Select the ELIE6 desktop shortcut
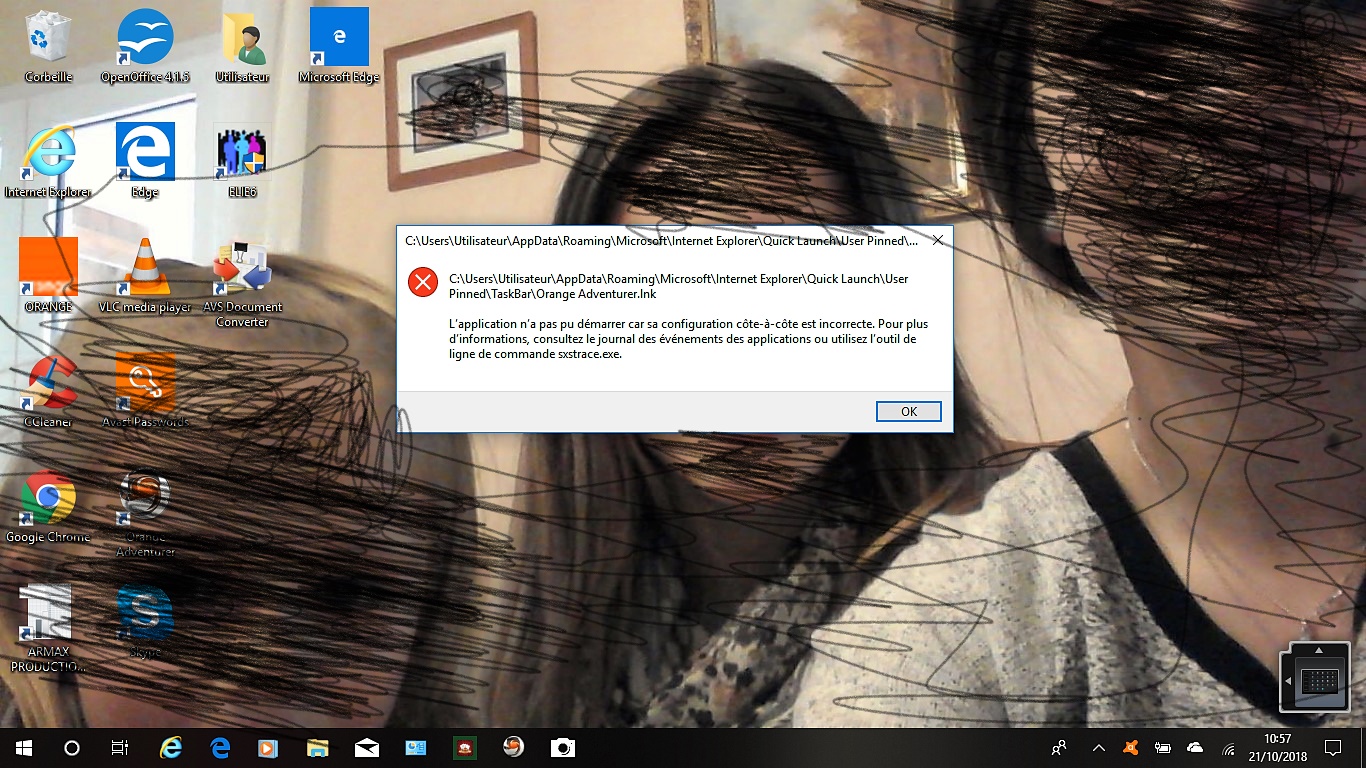Image resolution: width=1366 pixels, height=768 pixels. point(242,161)
